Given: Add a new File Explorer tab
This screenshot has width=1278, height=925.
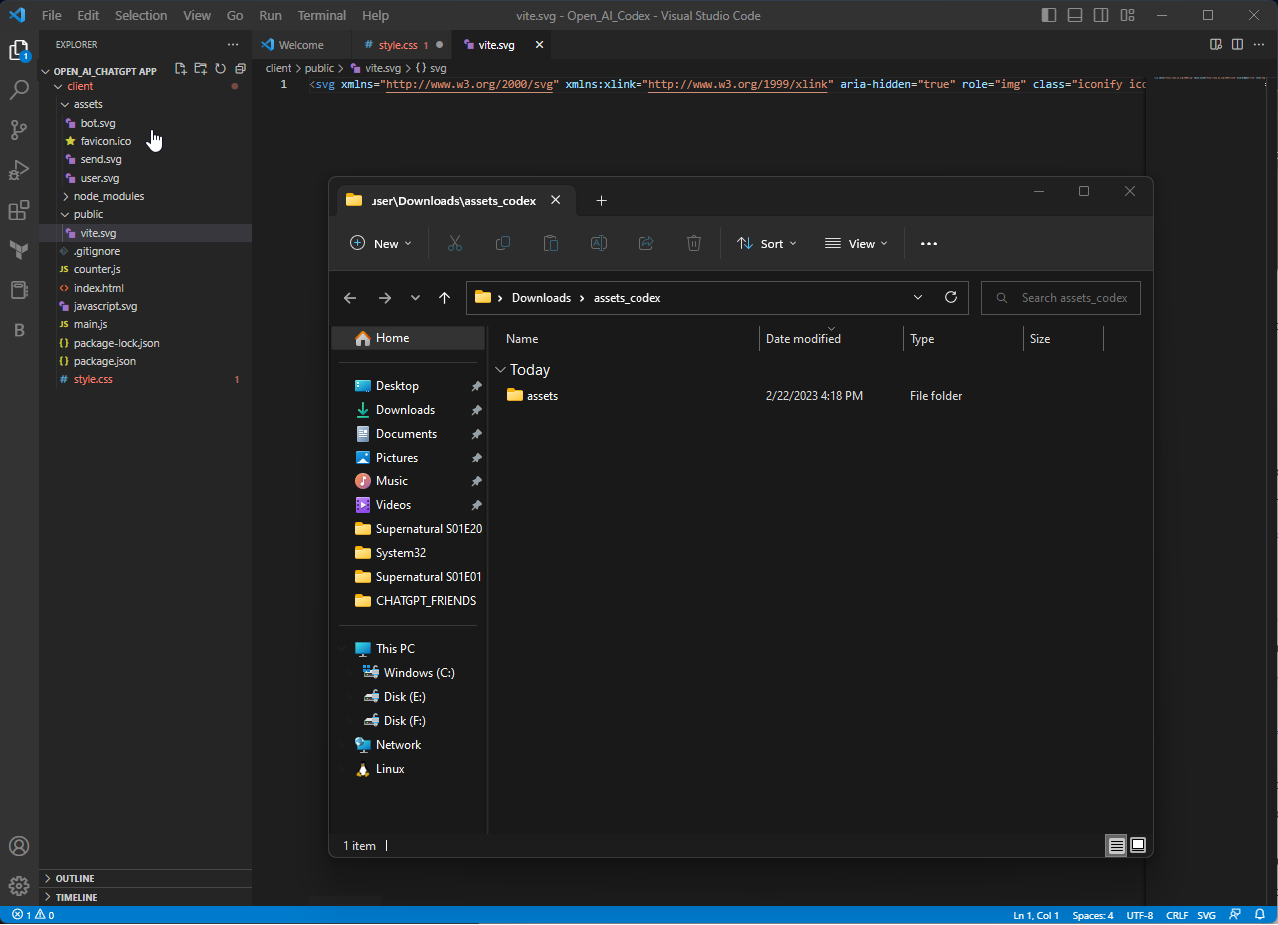Looking at the screenshot, I should pyautogui.click(x=601, y=200).
